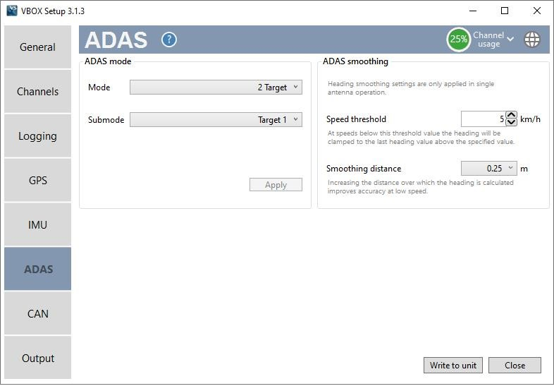Viewport: 554px width, 385px height.
Task: Click the Write to unit button
Action: pyautogui.click(x=453, y=365)
